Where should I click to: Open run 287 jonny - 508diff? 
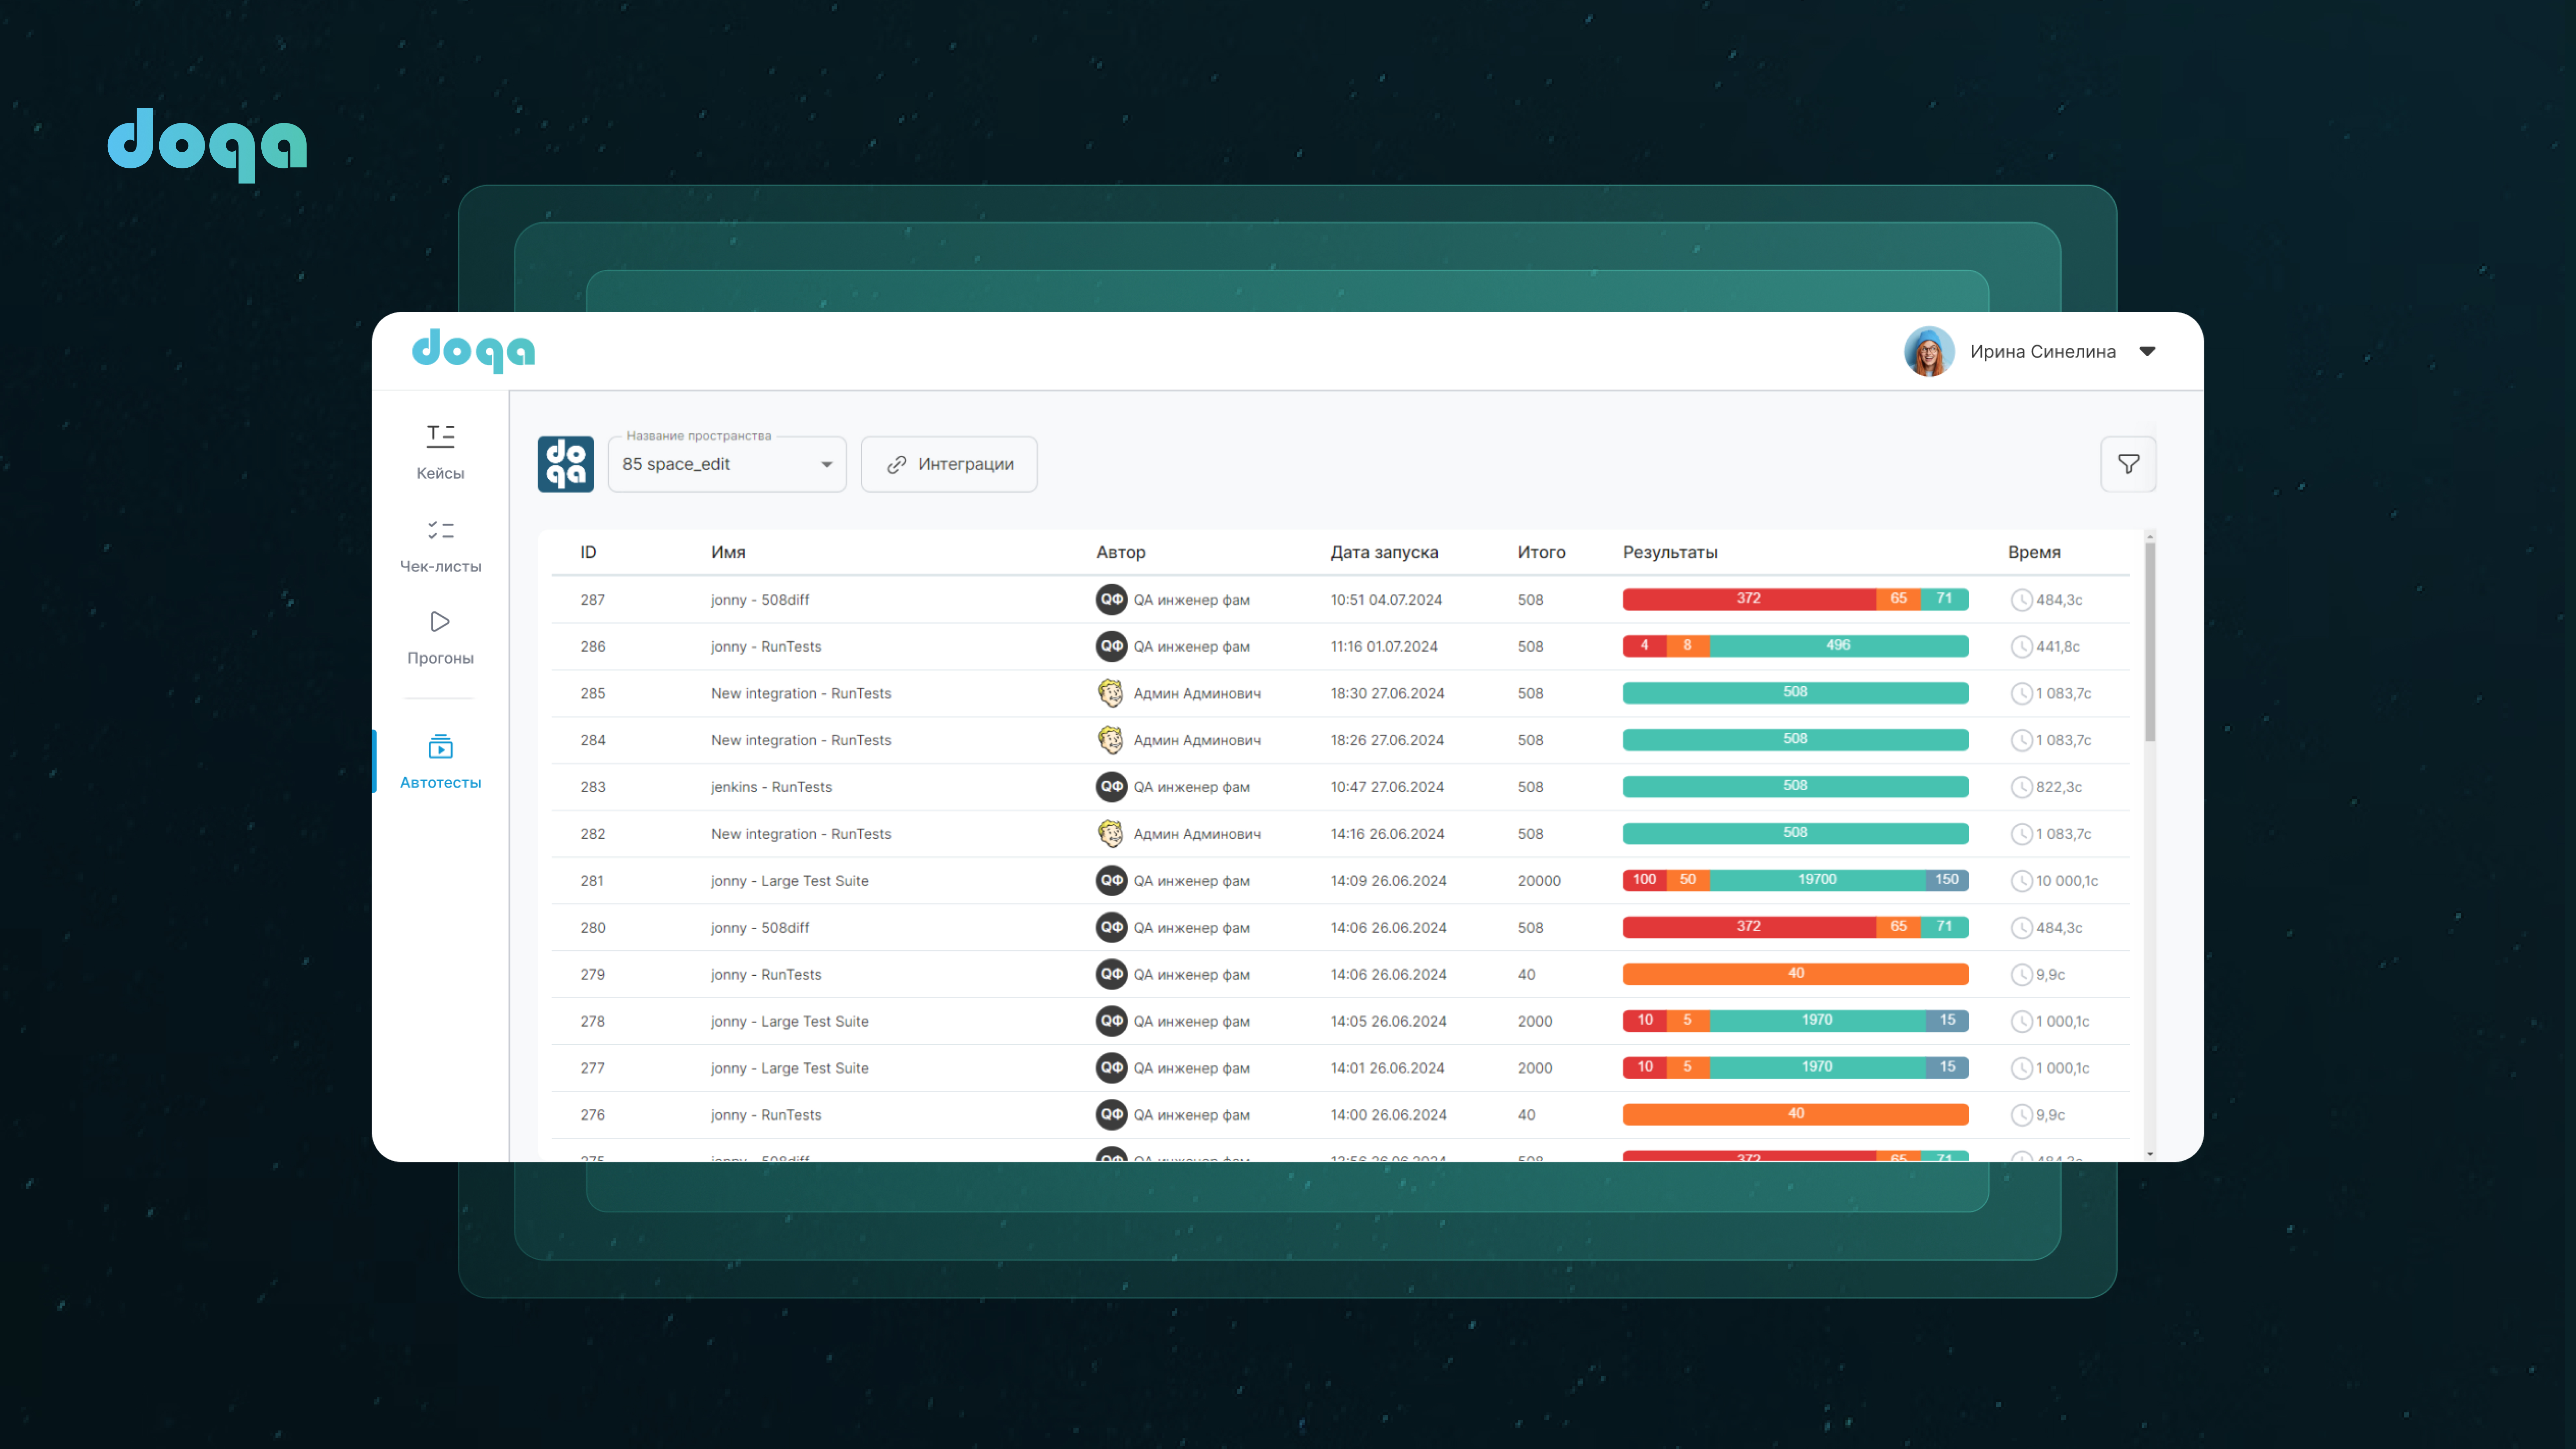pos(760,600)
